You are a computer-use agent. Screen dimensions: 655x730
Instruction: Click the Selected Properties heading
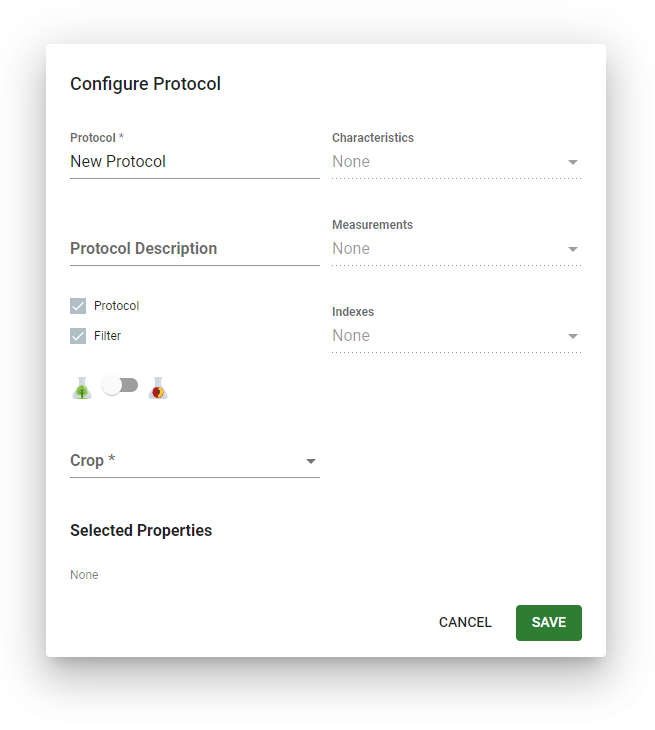point(141,530)
